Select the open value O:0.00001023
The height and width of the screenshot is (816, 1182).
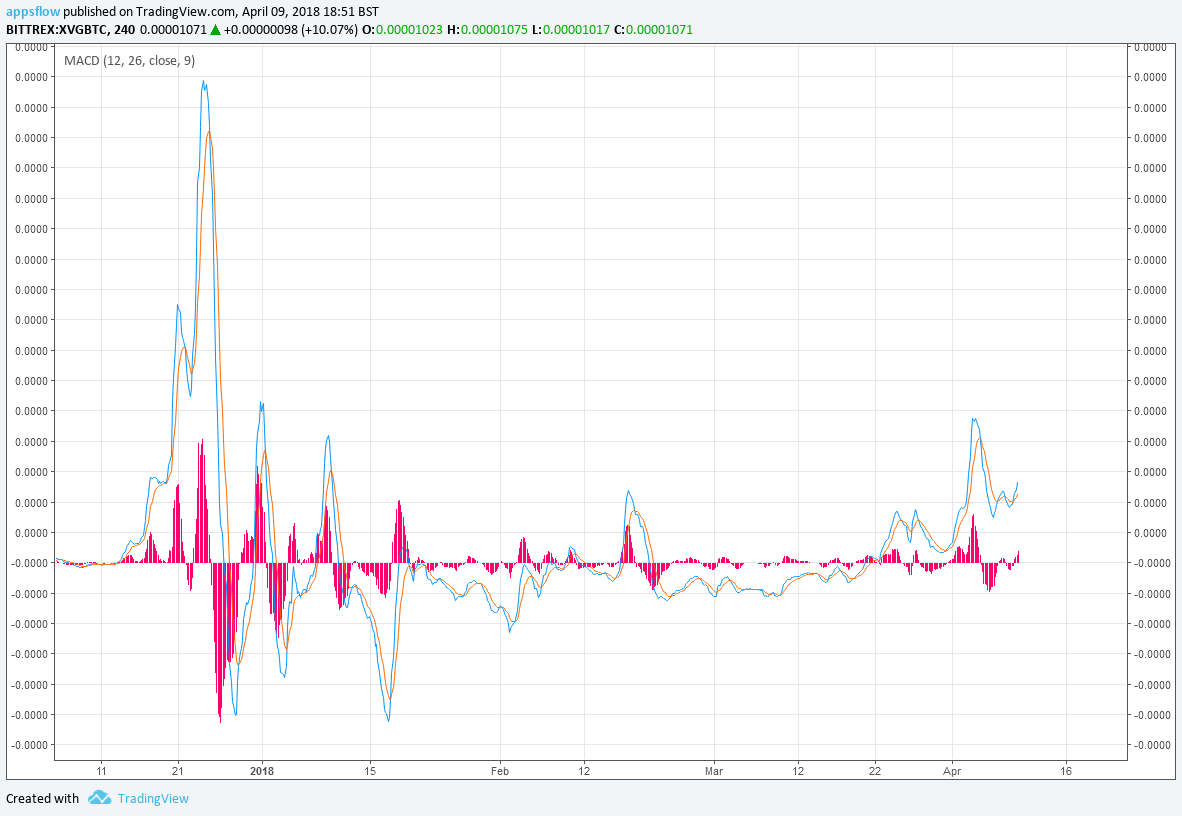point(403,29)
